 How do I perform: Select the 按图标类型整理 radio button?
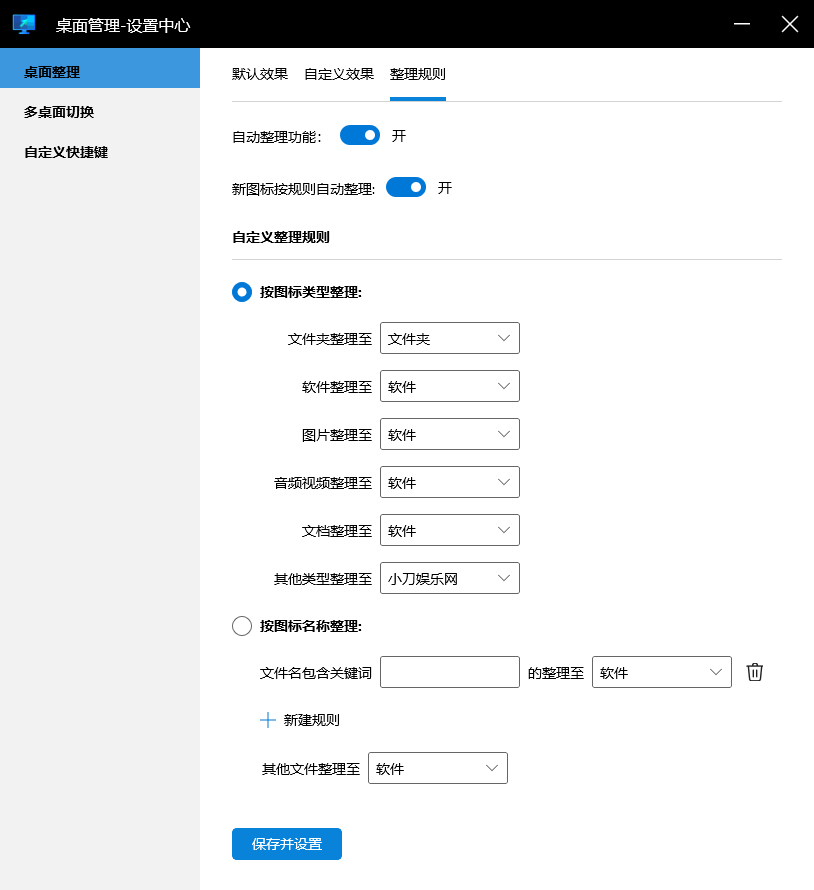pyautogui.click(x=242, y=292)
